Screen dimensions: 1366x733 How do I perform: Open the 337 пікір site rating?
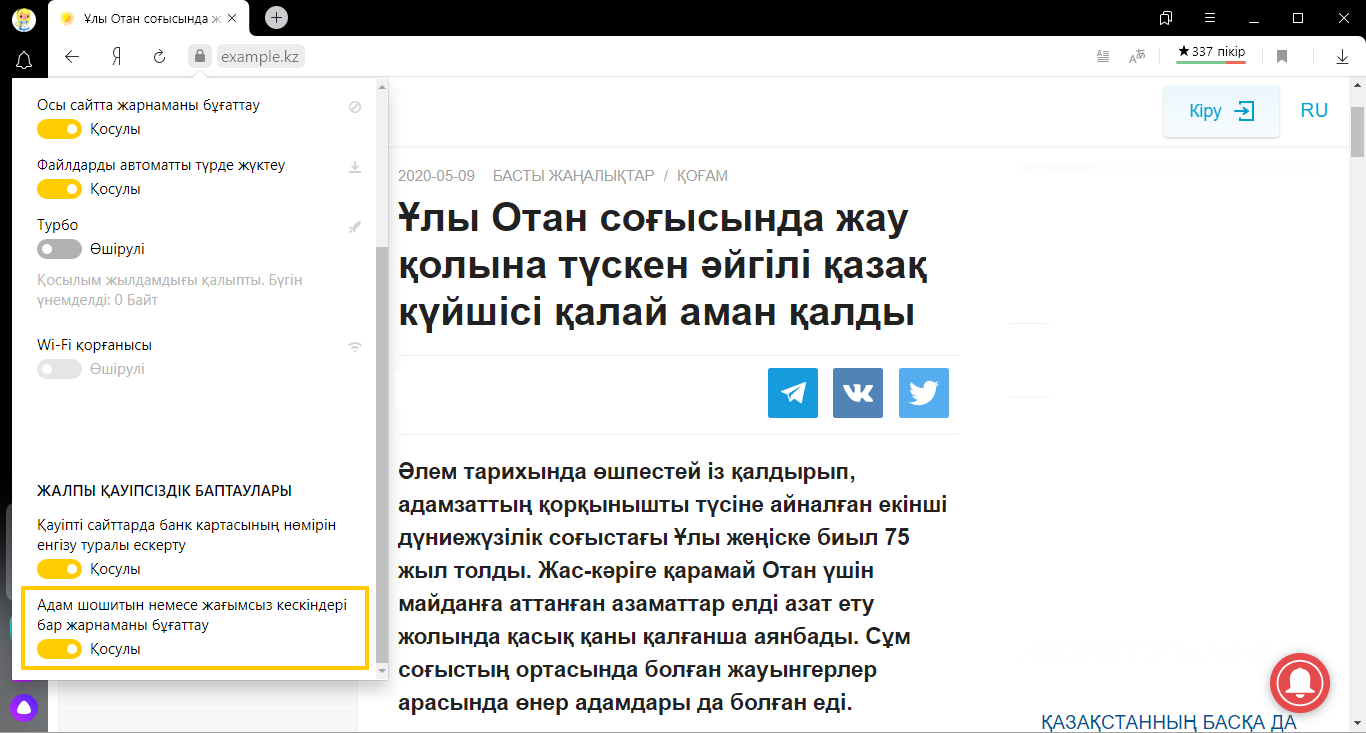pyautogui.click(x=1211, y=53)
